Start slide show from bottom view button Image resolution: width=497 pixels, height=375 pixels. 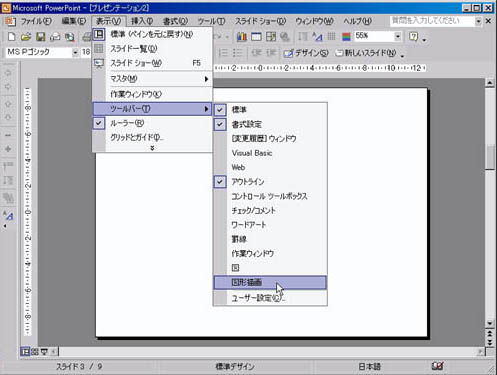44,351
